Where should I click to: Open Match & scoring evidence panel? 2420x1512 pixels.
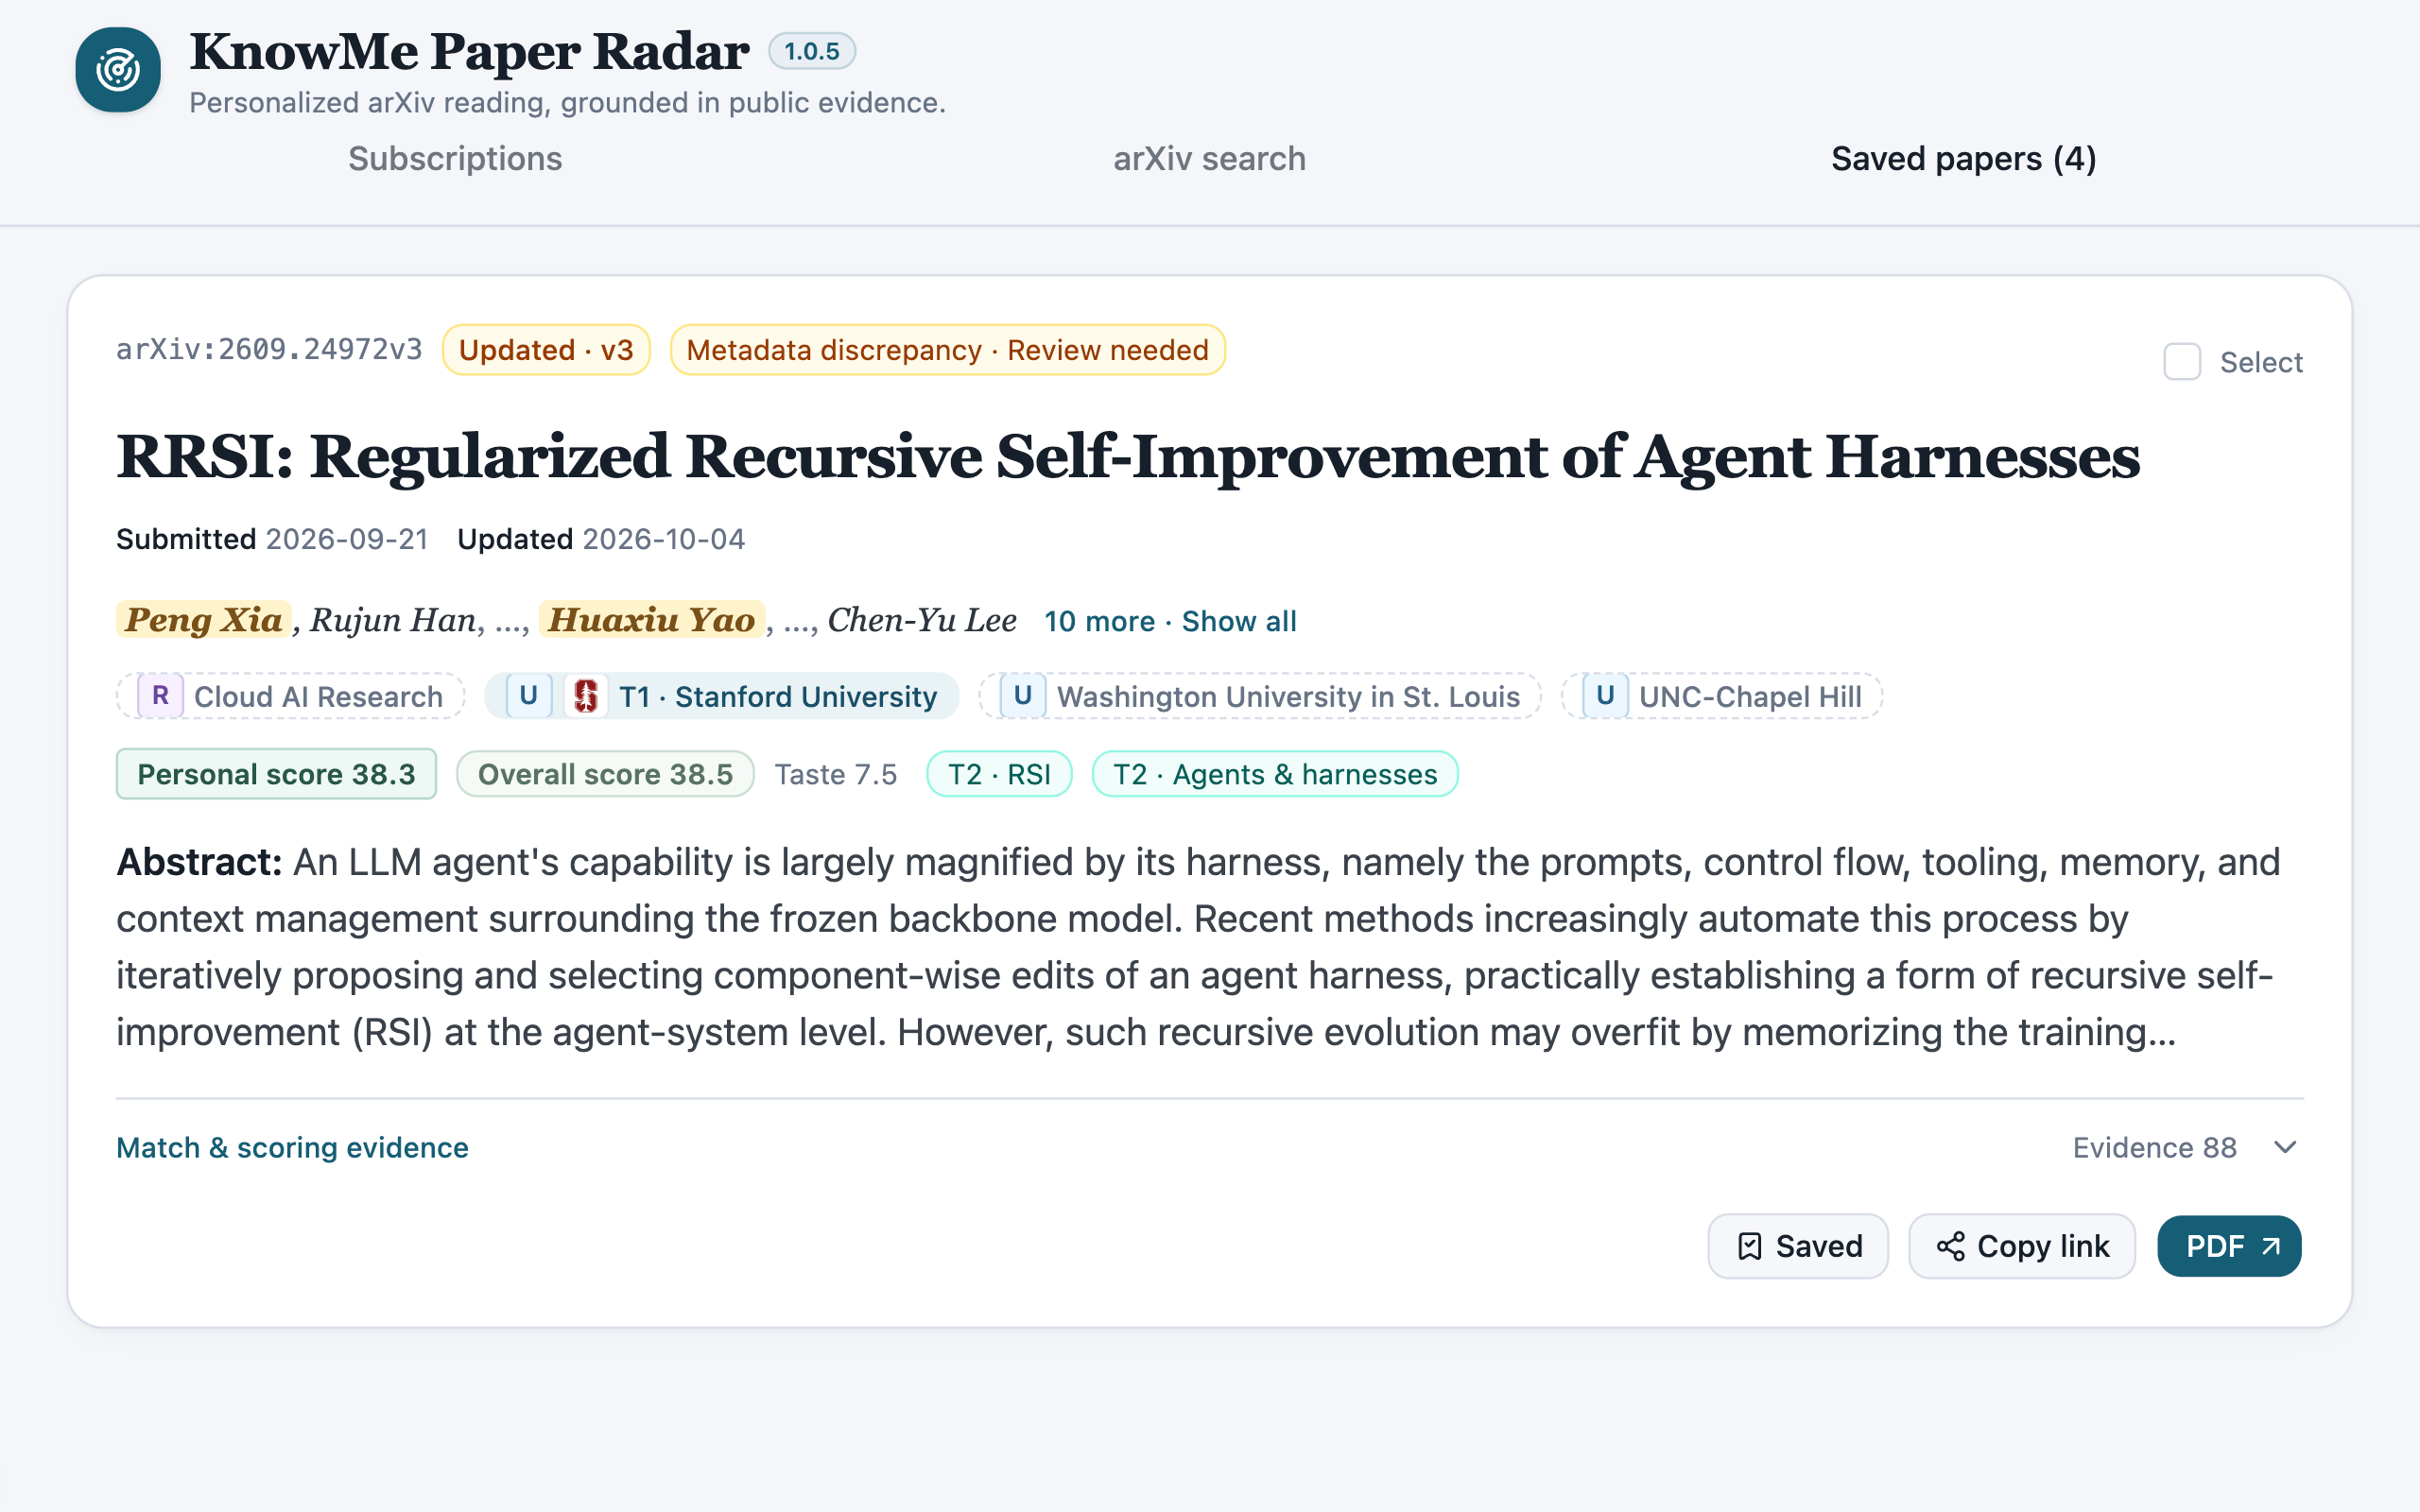292,1147
